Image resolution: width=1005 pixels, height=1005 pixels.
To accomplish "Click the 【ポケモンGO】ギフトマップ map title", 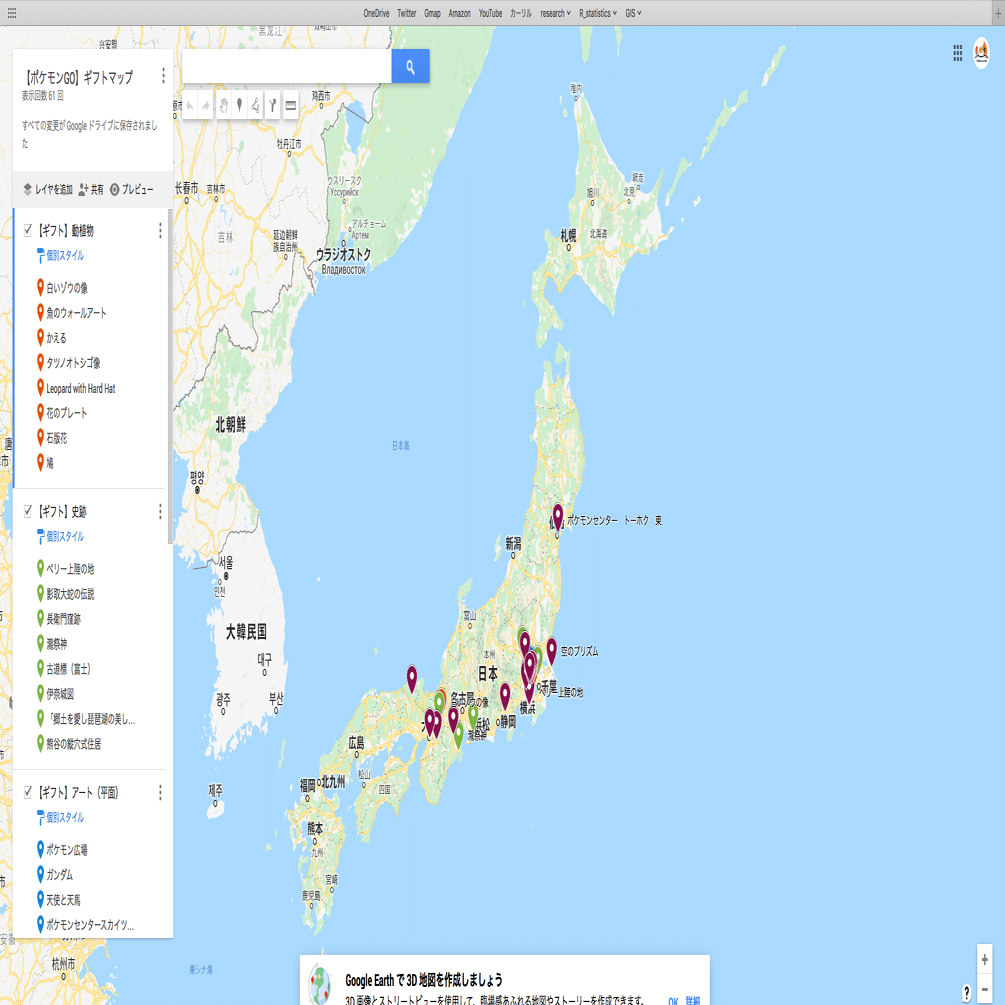I will click(x=79, y=78).
